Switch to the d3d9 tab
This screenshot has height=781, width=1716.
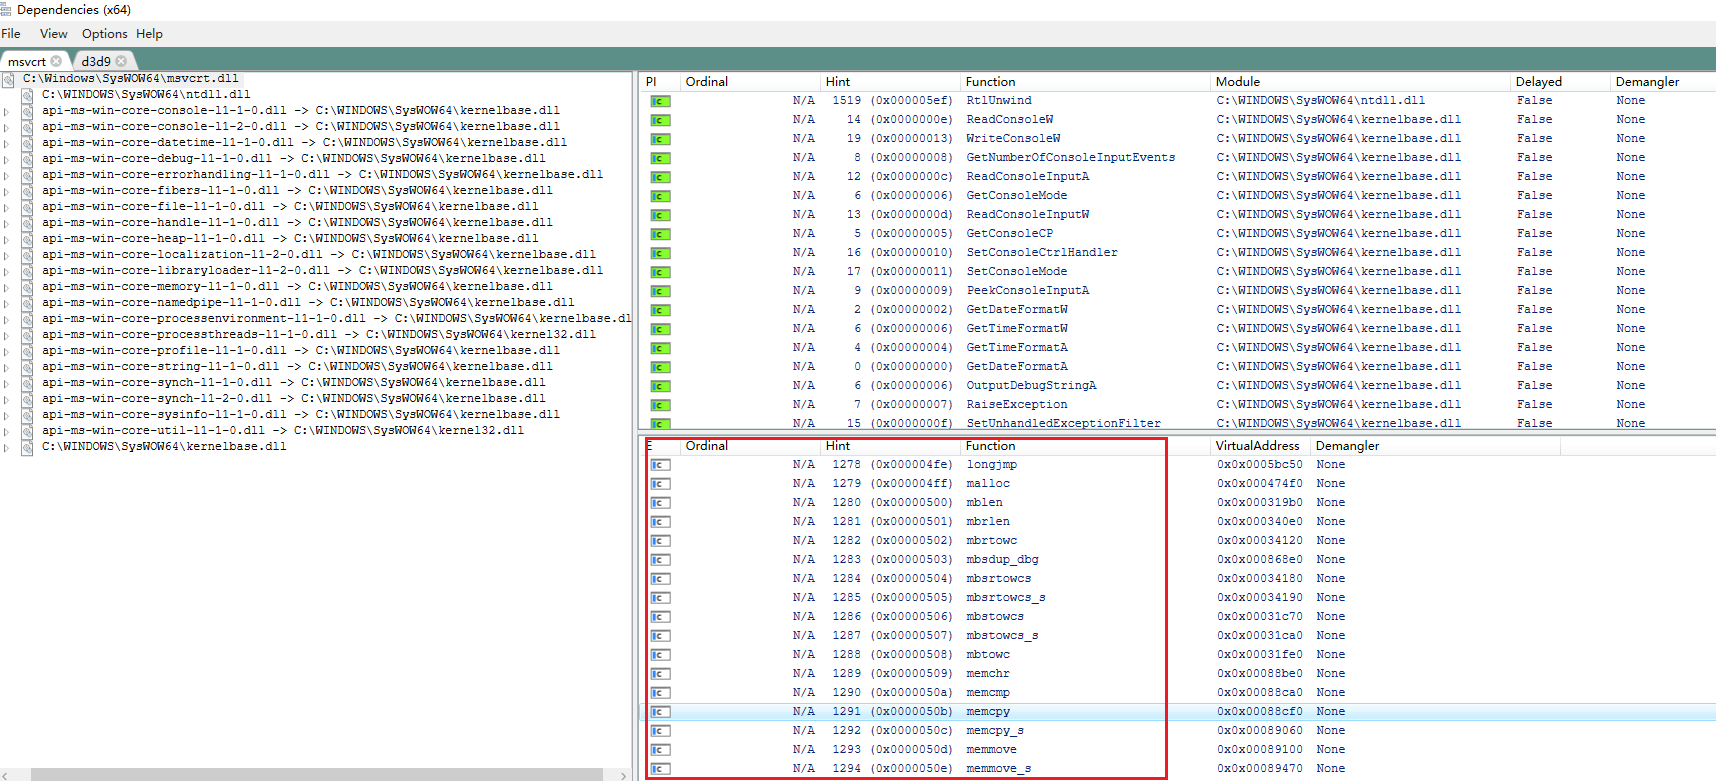click(96, 61)
